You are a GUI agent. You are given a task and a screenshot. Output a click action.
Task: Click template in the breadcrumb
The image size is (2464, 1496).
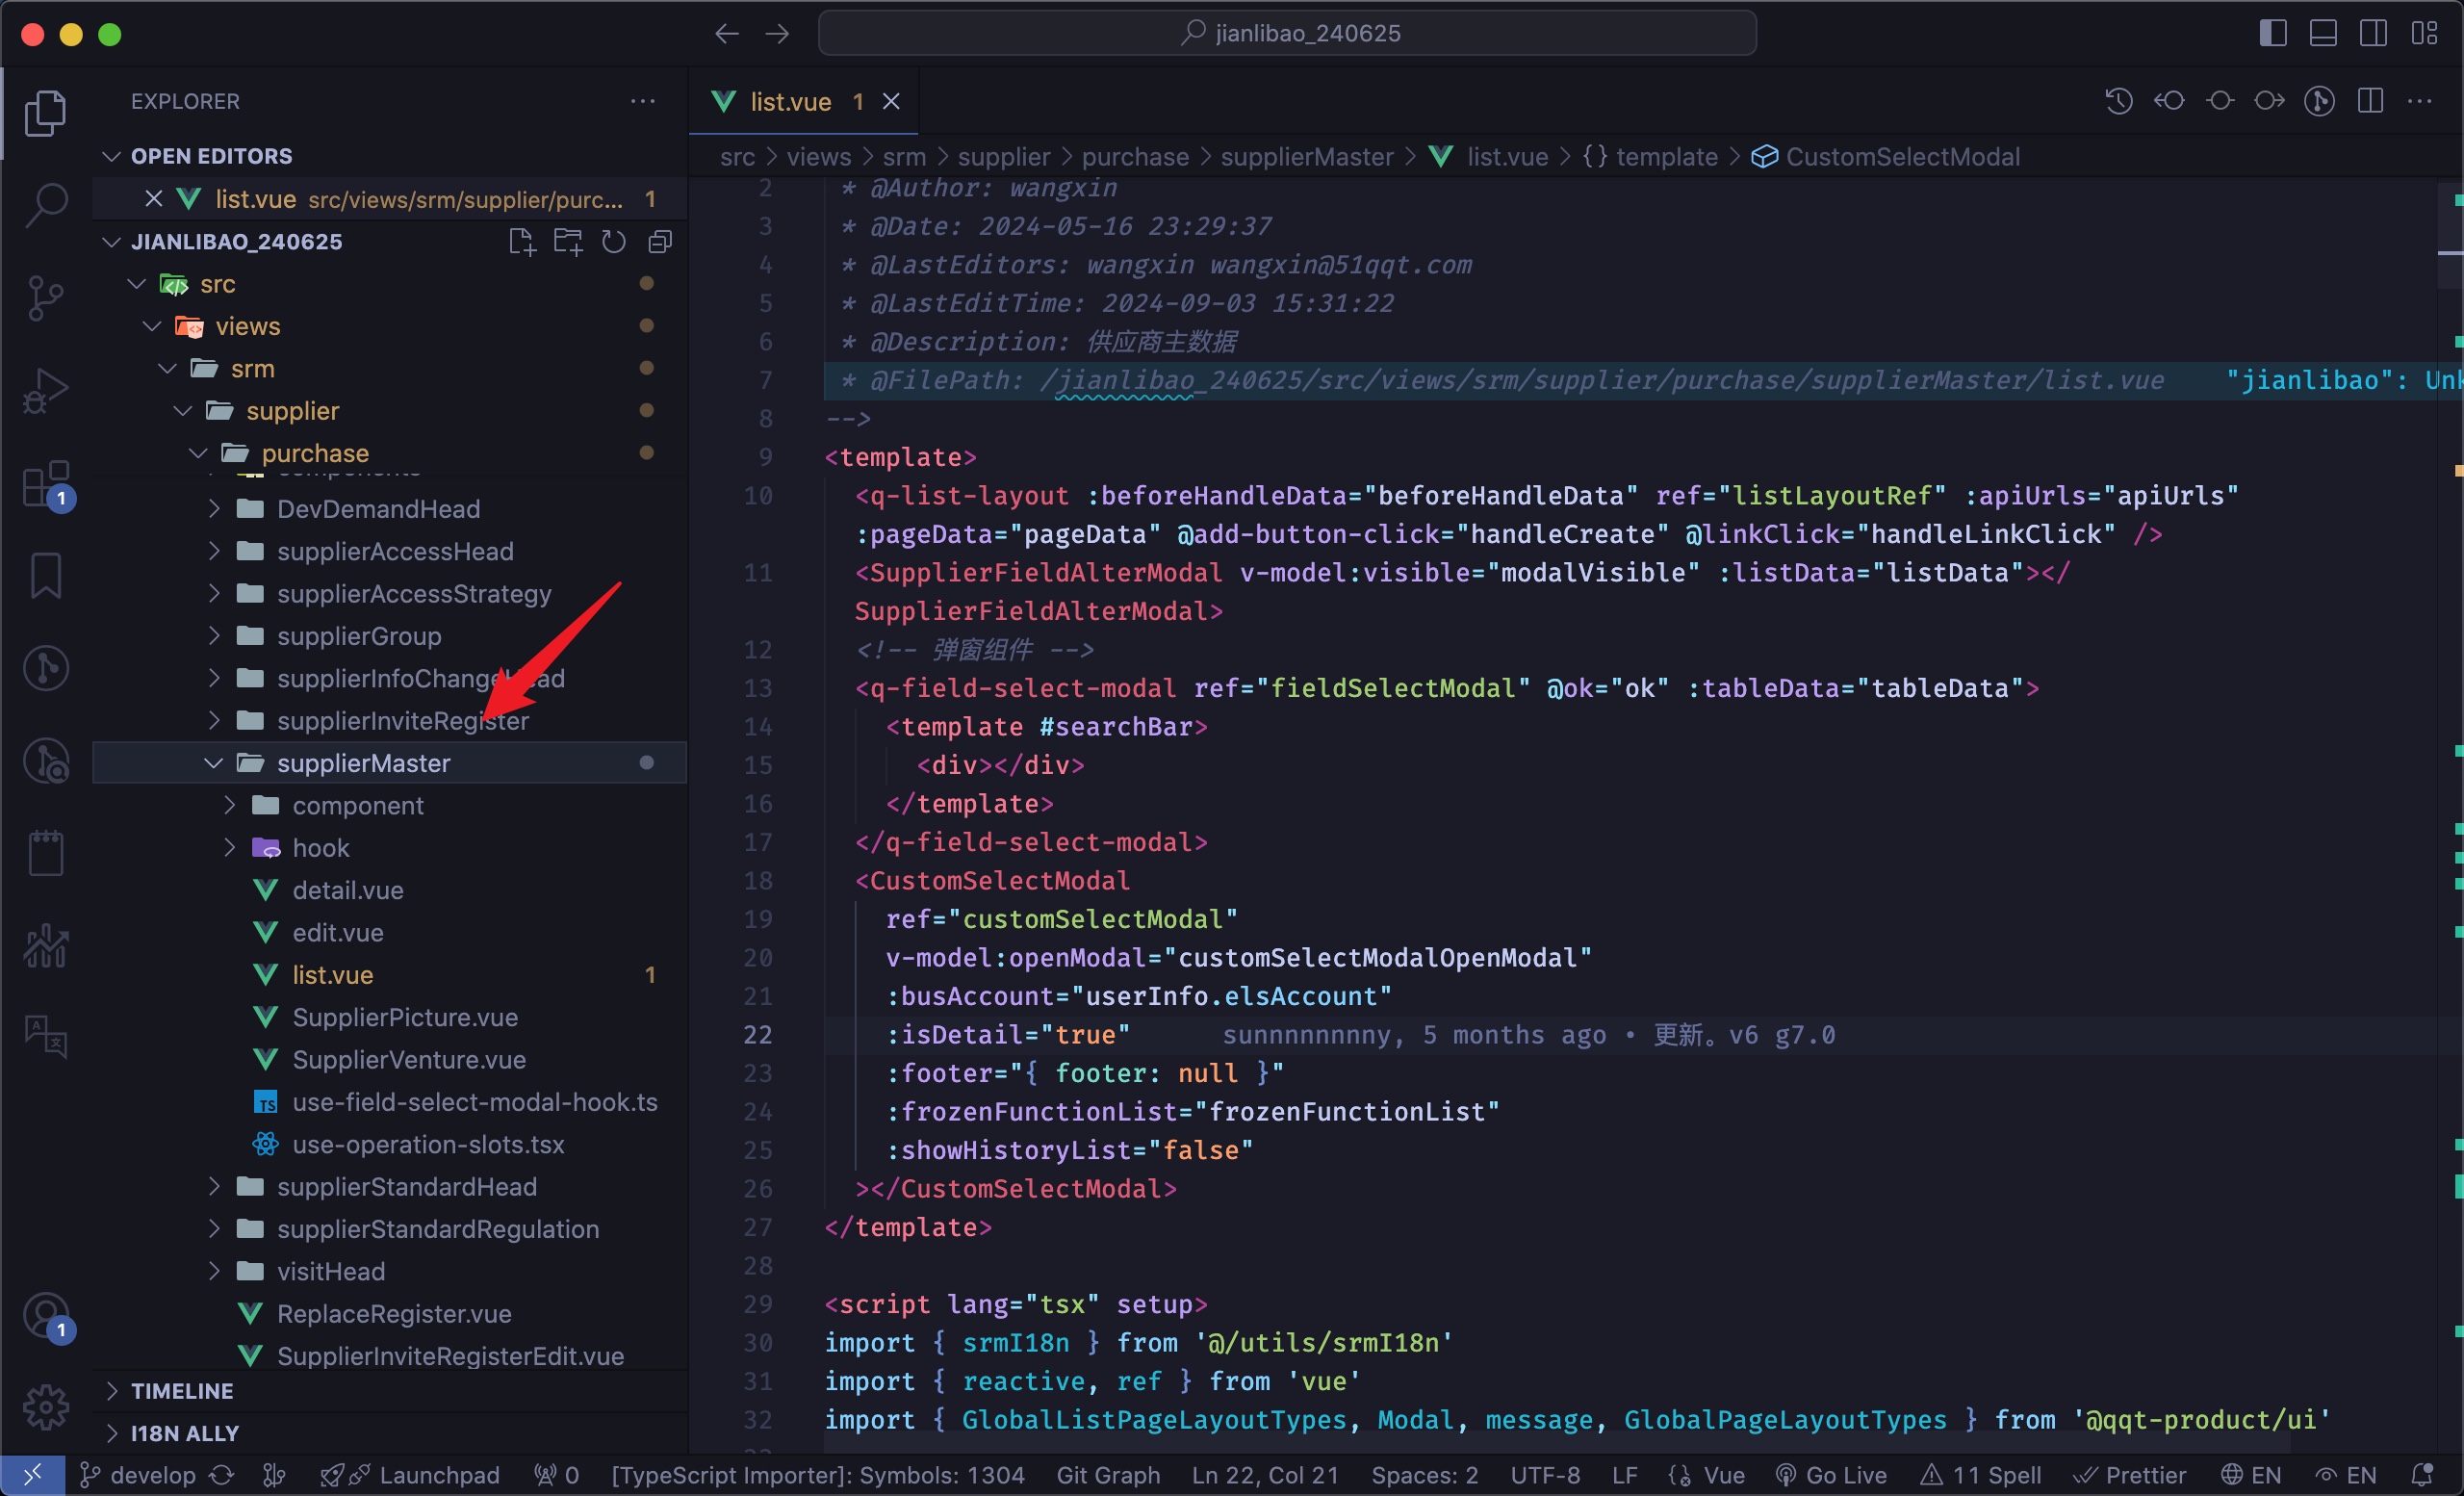[x=1666, y=157]
